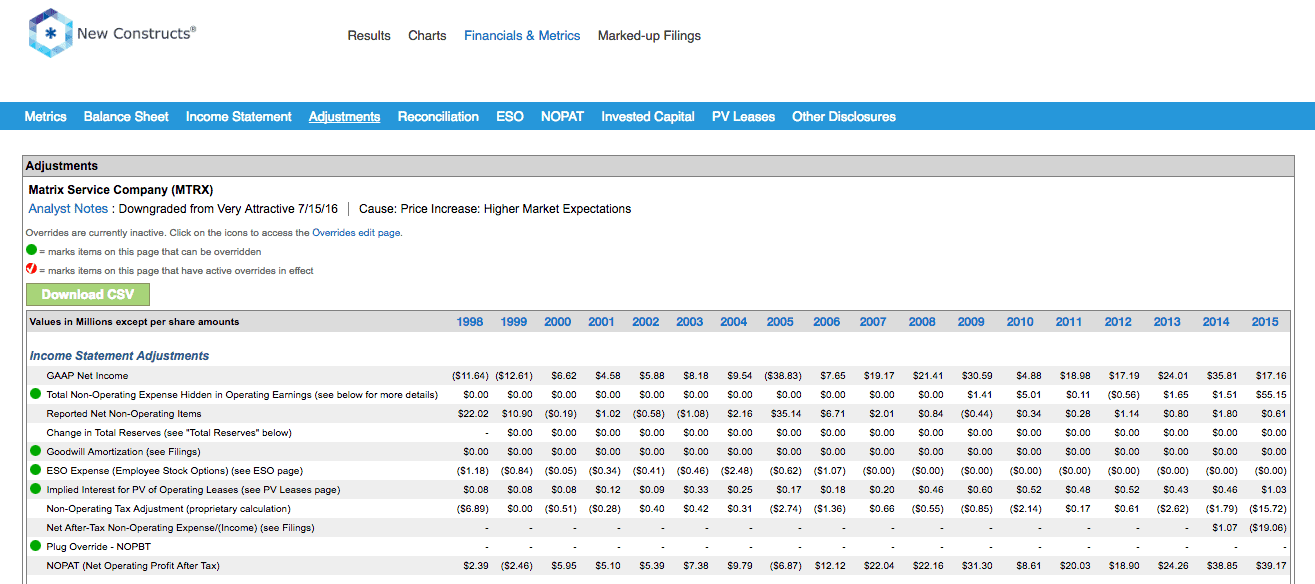Viewport: 1315px width, 584px height.
Task: Open the NOPAT tab
Action: click(562, 117)
